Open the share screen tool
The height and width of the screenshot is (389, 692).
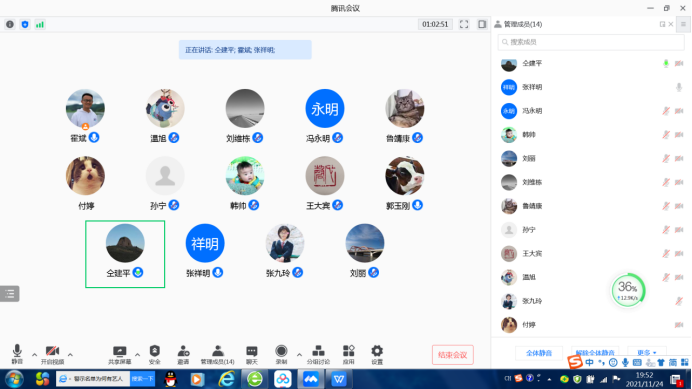click(120, 355)
